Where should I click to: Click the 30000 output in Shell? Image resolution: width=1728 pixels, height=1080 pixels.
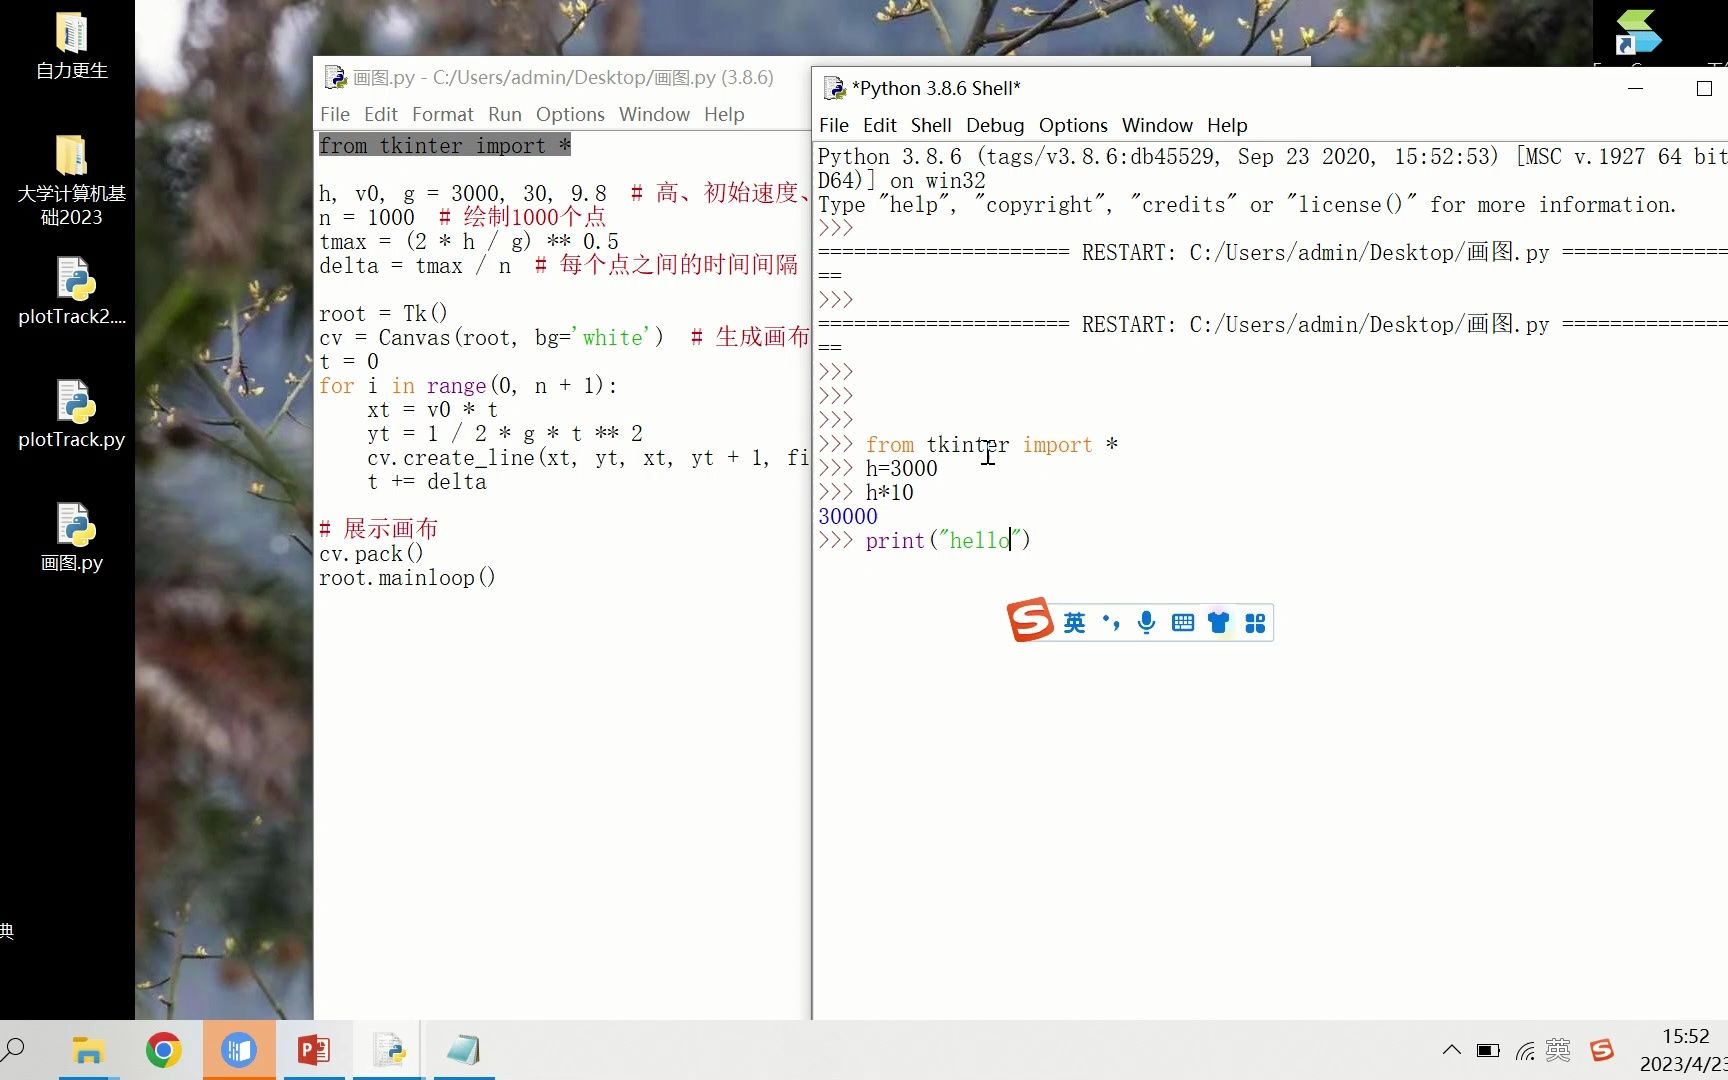click(x=848, y=517)
